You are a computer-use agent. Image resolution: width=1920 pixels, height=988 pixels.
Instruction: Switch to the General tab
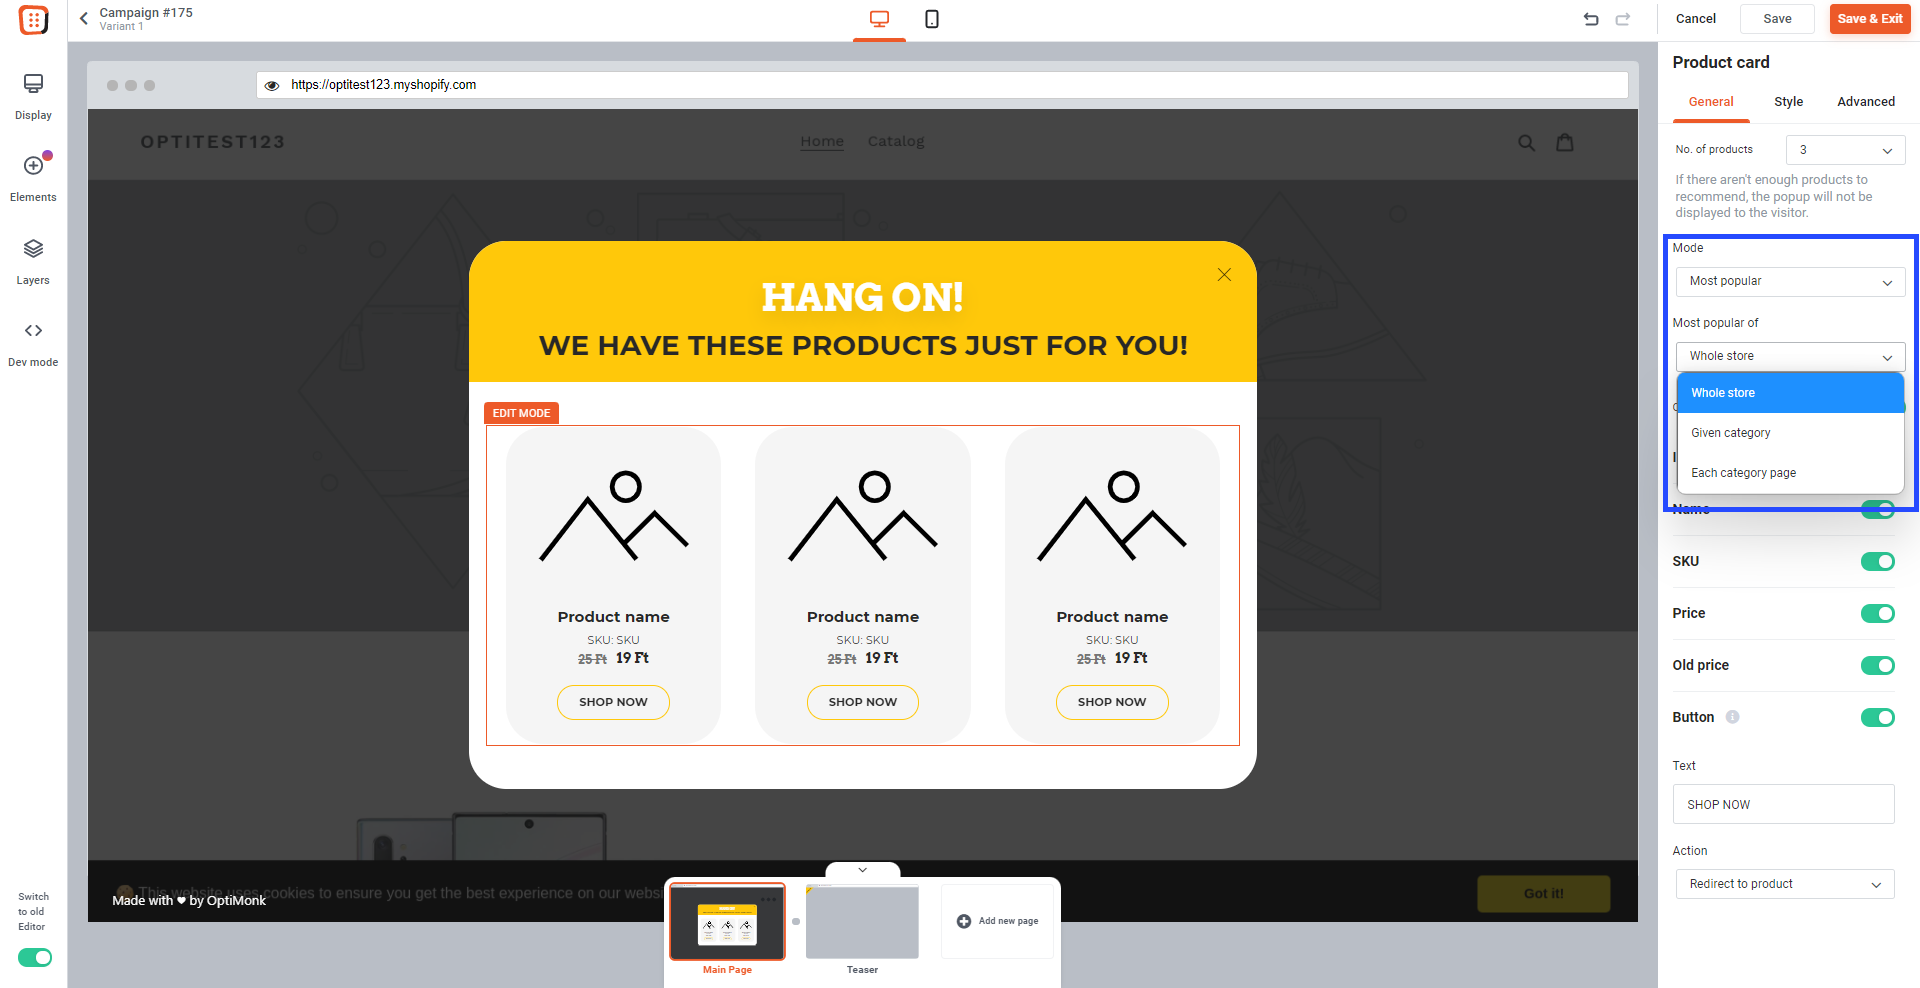[1710, 102]
